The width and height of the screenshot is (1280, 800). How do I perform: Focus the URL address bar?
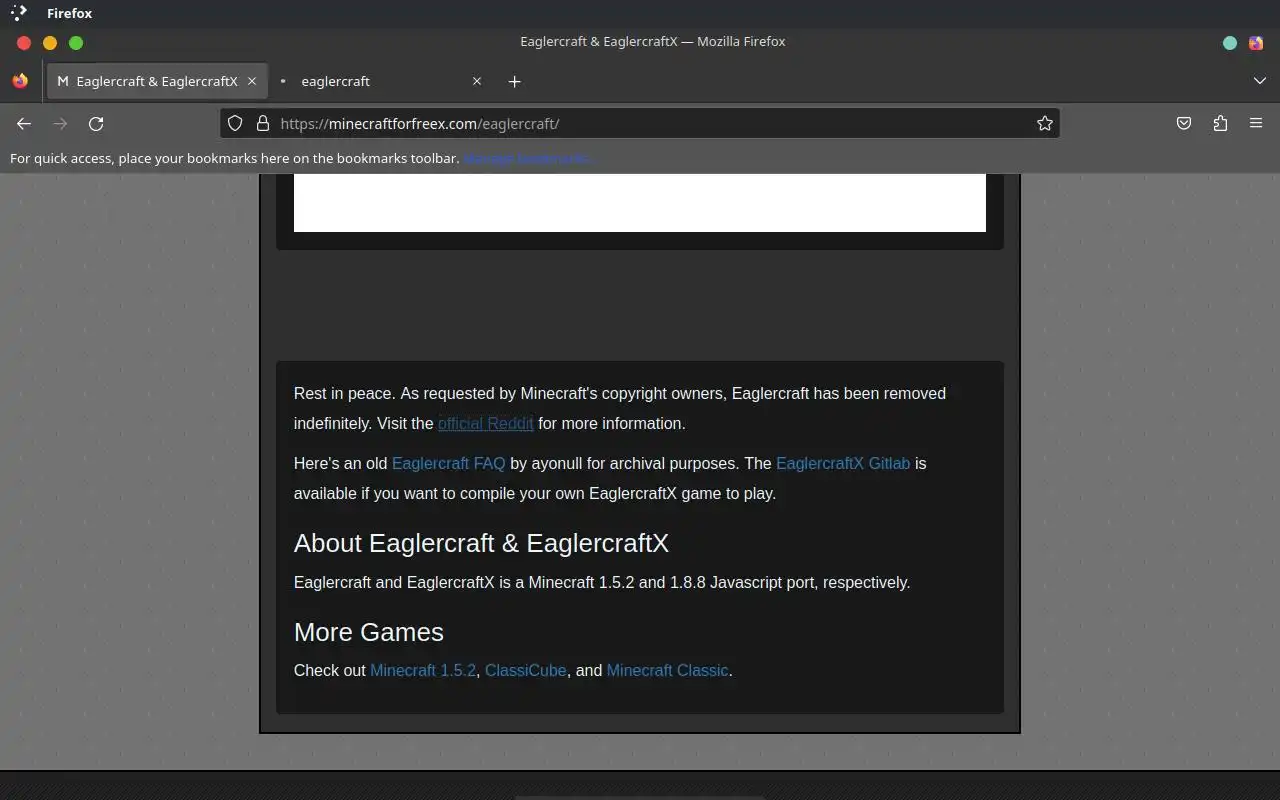(x=640, y=123)
